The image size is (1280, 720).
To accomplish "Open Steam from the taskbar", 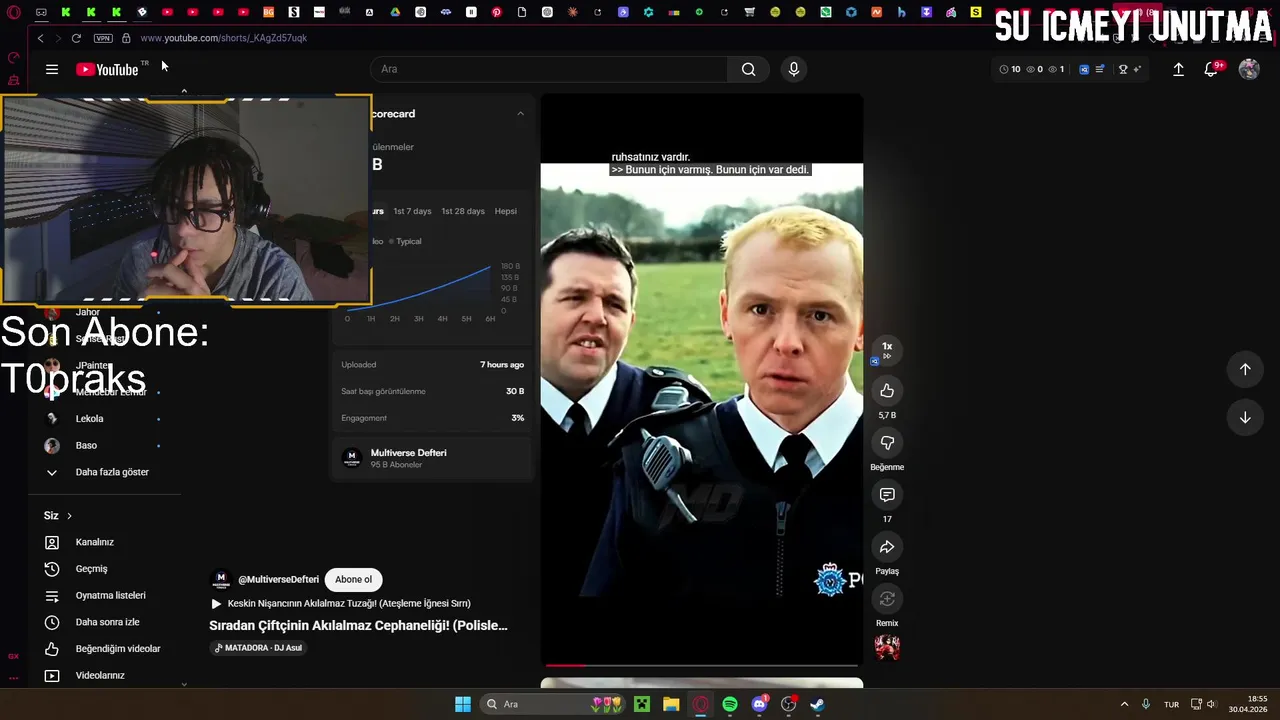I will [x=817, y=704].
